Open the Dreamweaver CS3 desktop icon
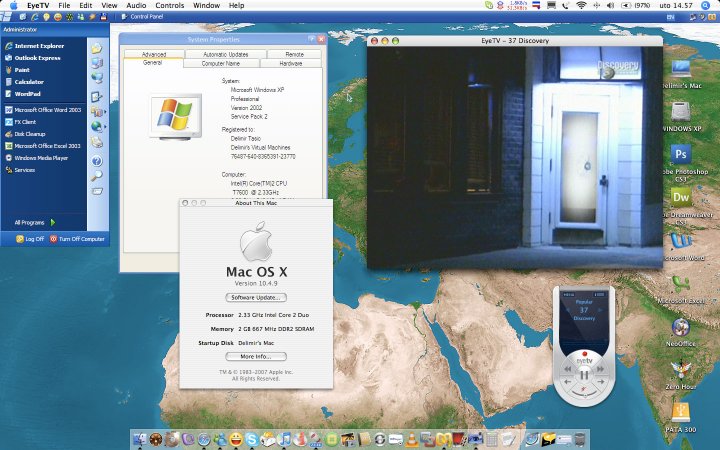This screenshot has width=720, height=450. click(681, 197)
